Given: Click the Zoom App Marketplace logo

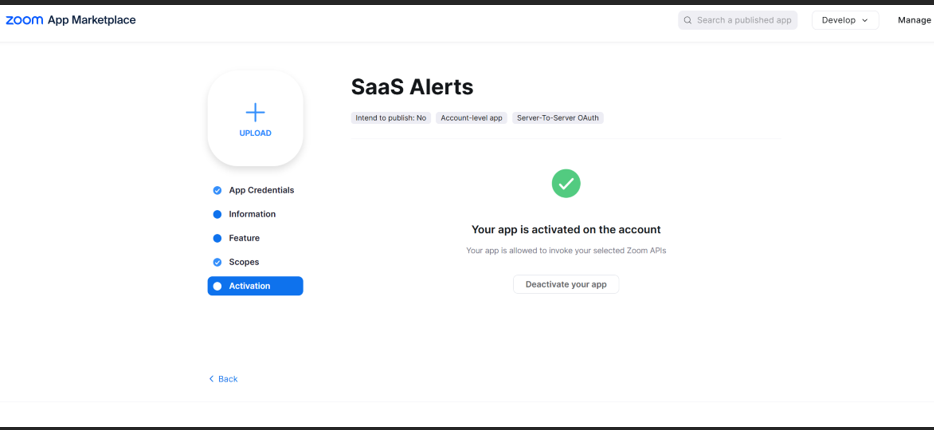Looking at the screenshot, I should (x=70, y=20).
